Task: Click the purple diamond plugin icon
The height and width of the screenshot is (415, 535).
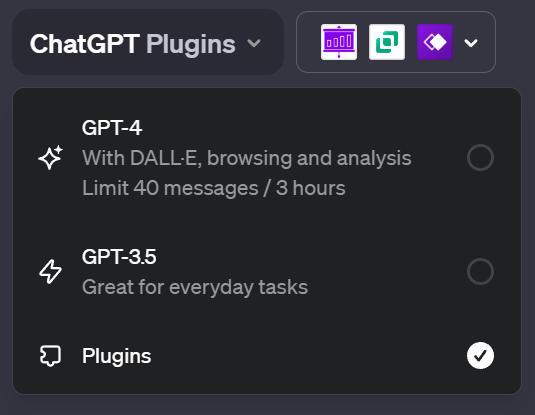Action: pyautogui.click(x=435, y=42)
